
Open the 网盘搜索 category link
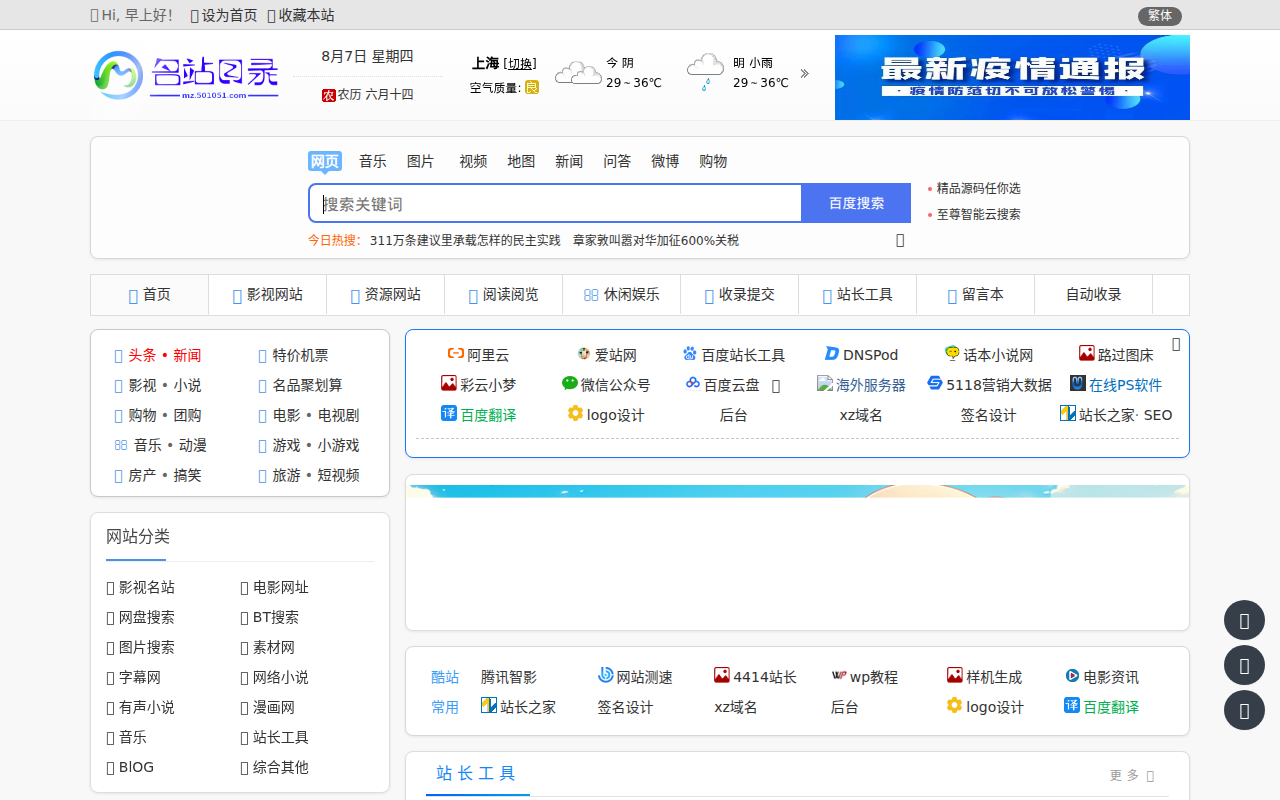[146, 618]
